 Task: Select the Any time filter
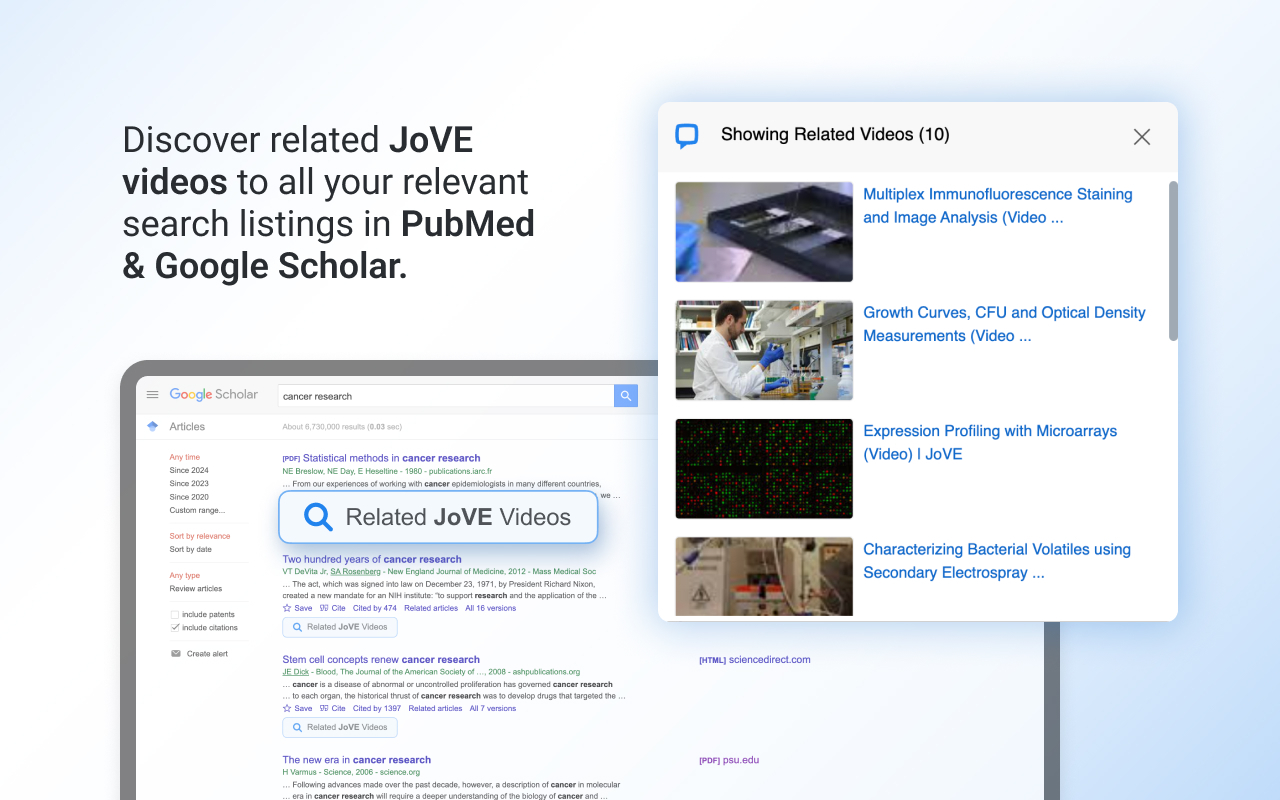click(x=185, y=457)
